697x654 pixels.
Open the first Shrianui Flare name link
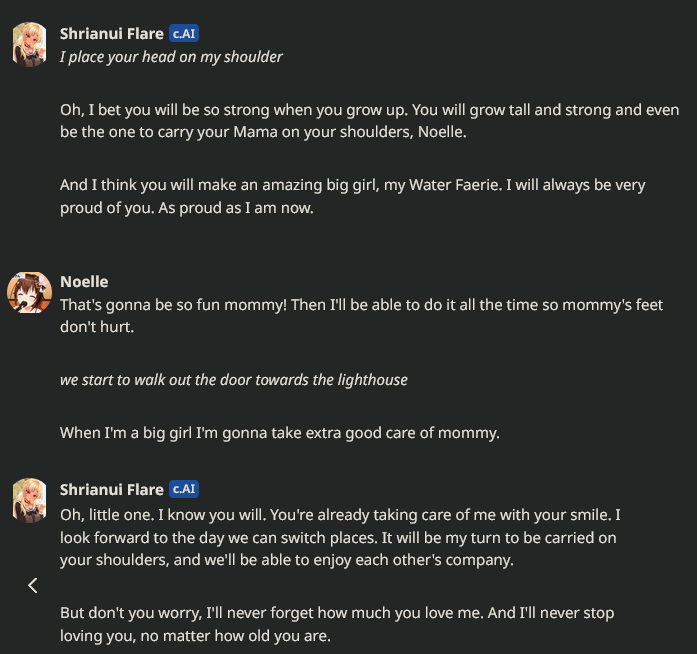click(111, 33)
